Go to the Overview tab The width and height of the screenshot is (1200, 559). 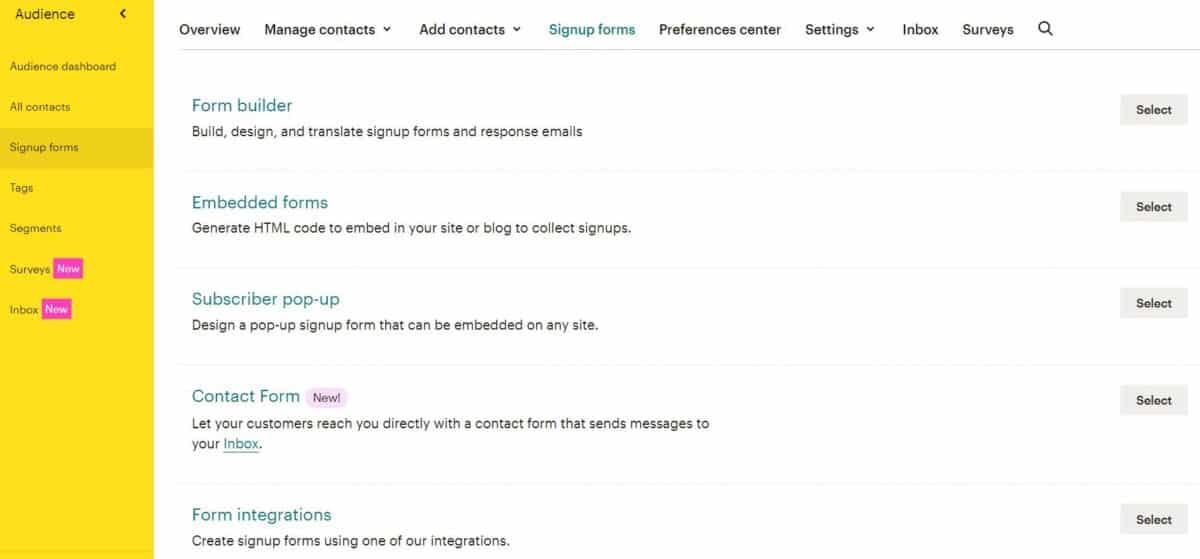[210, 29]
